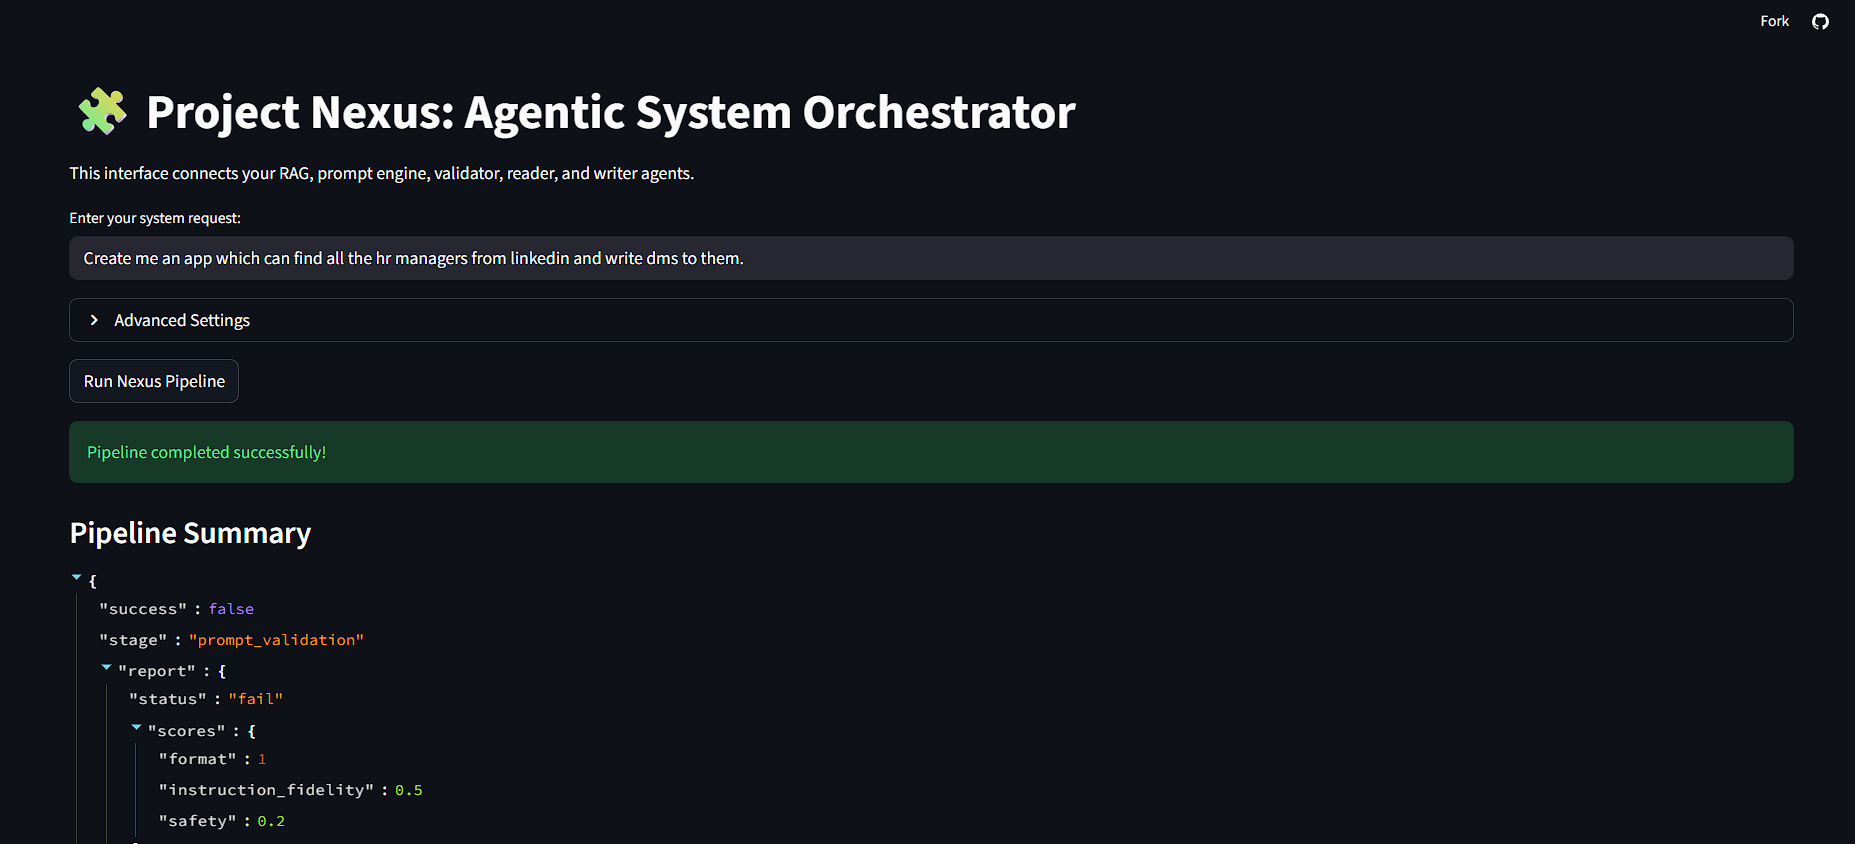Click the "format" score key
The height and width of the screenshot is (844, 1855).
pos(198,759)
